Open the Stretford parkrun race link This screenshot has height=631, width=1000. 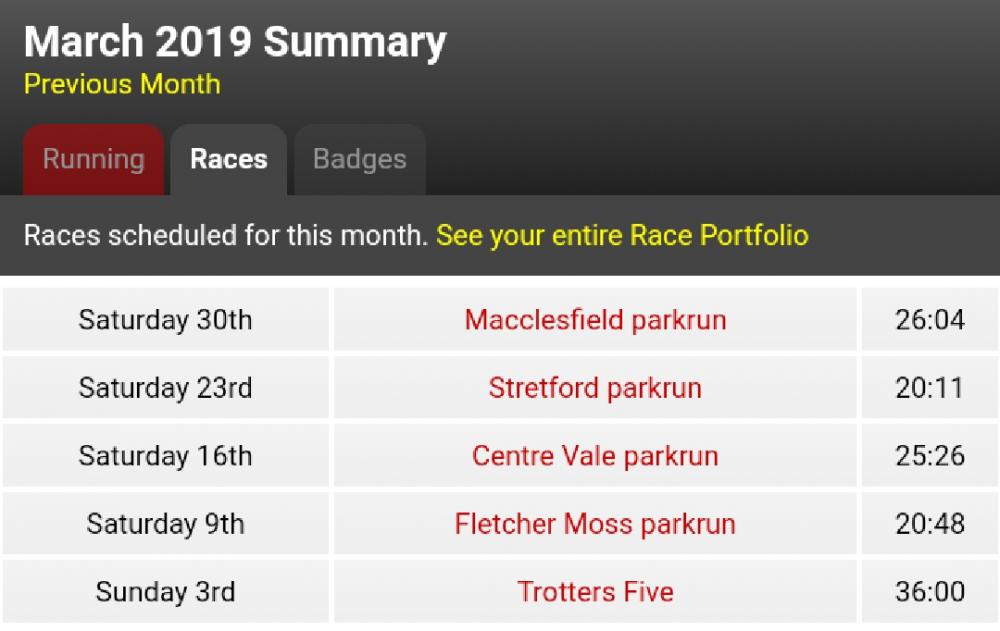595,388
